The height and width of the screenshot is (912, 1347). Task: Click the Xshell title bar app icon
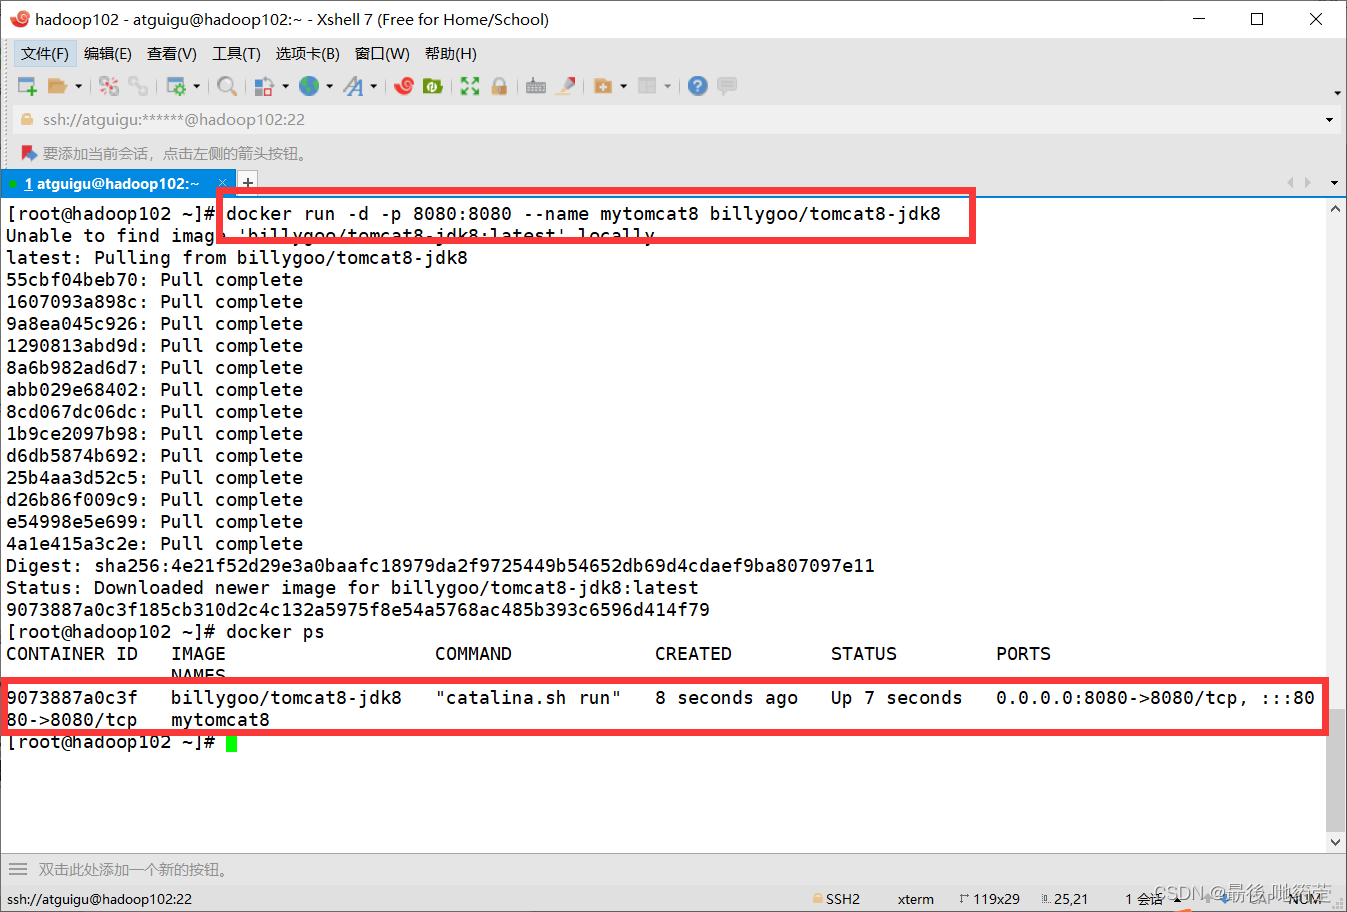point(19,19)
